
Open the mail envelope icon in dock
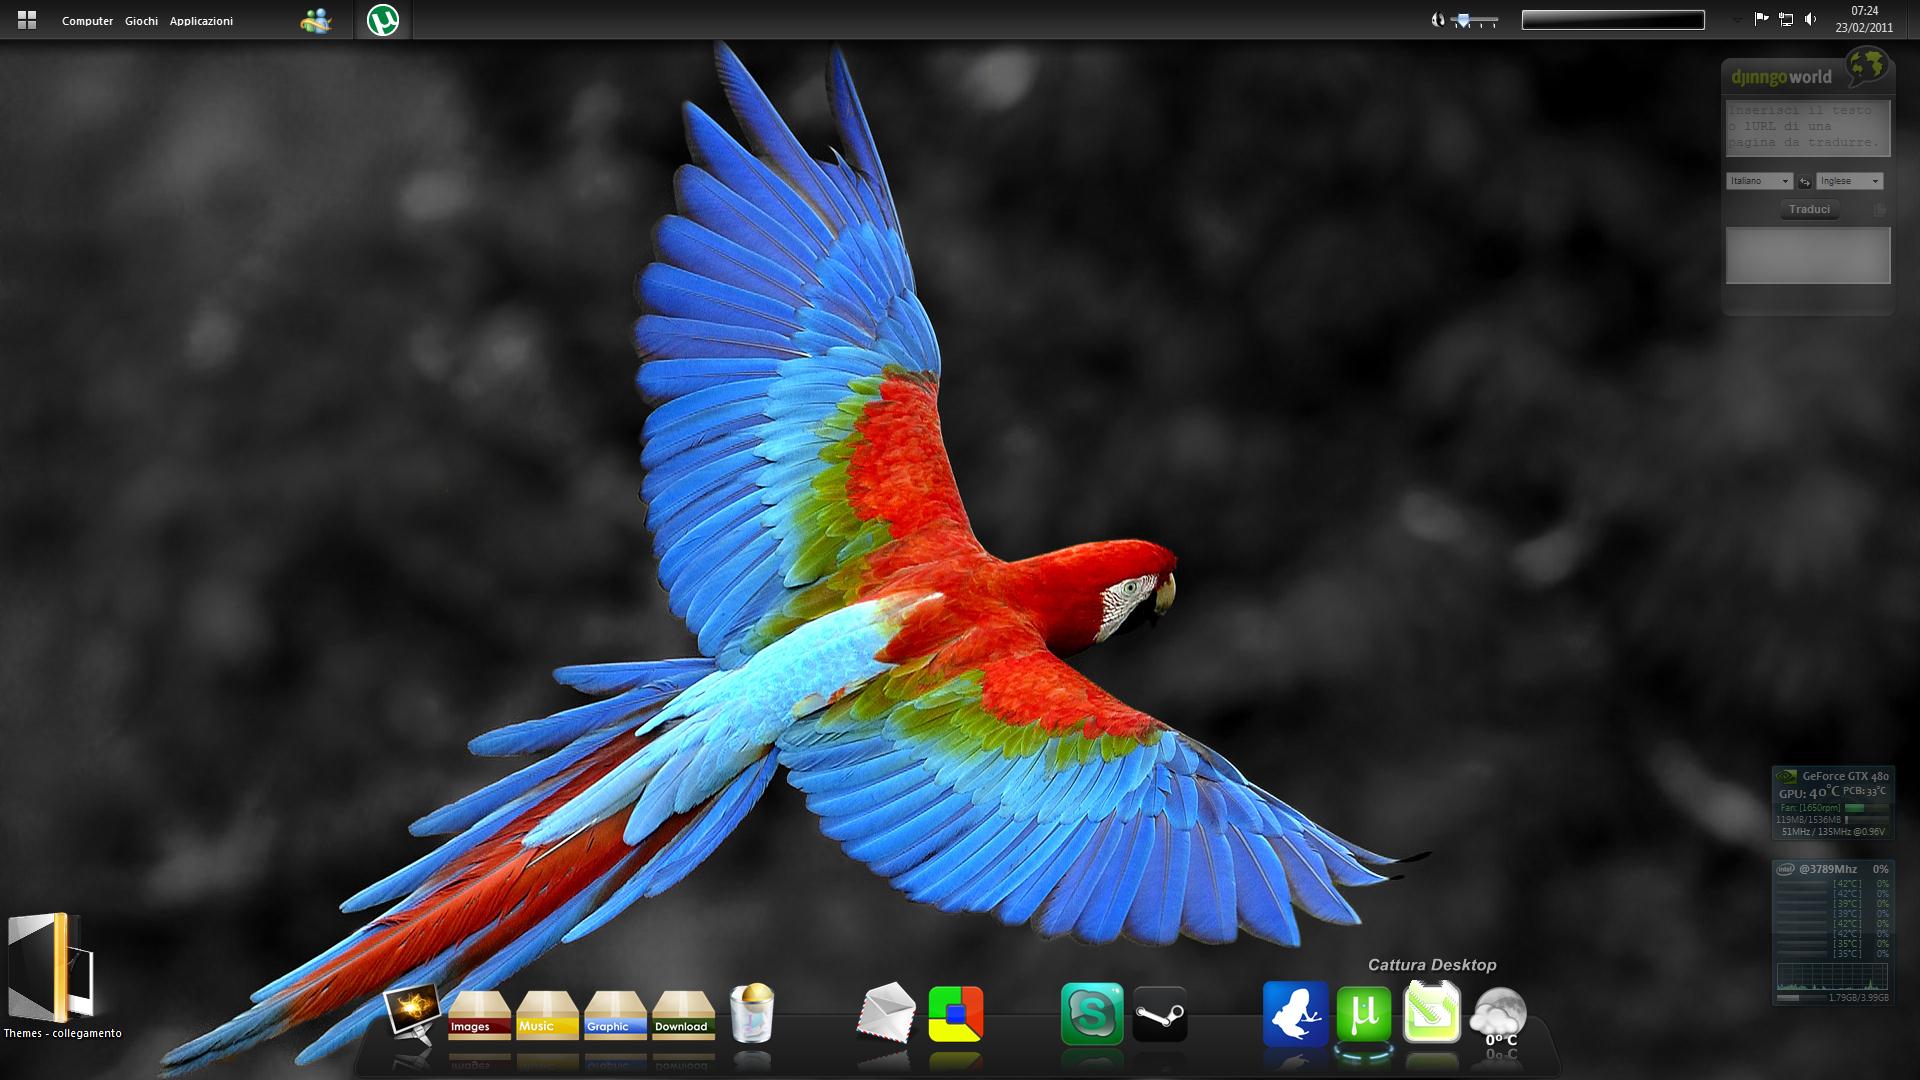[x=886, y=1013]
